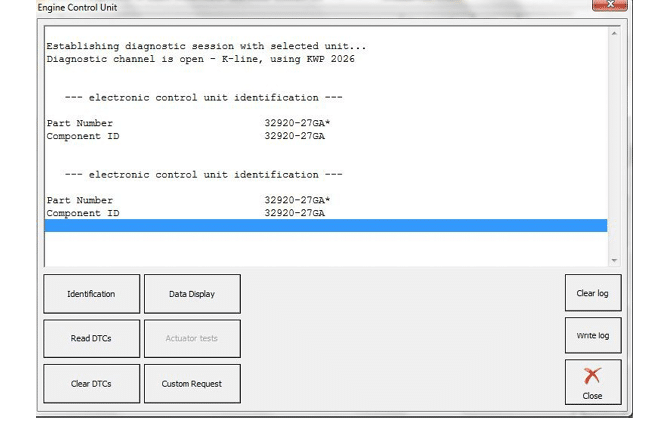
Task: Click the red X Close icon button
Action: [x=592, y=383]
